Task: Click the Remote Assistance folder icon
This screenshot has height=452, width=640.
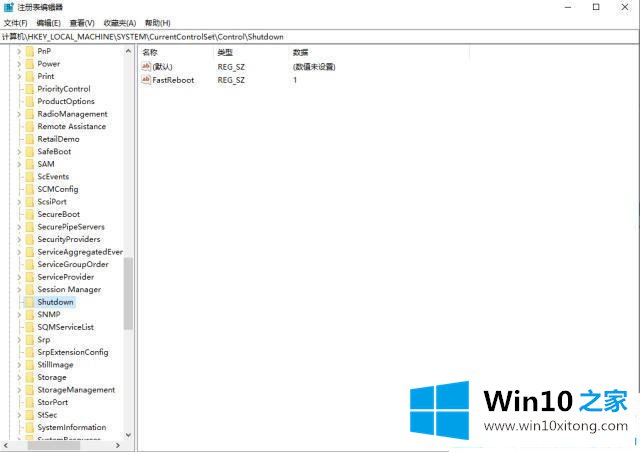Action: (x=29, y=127)
